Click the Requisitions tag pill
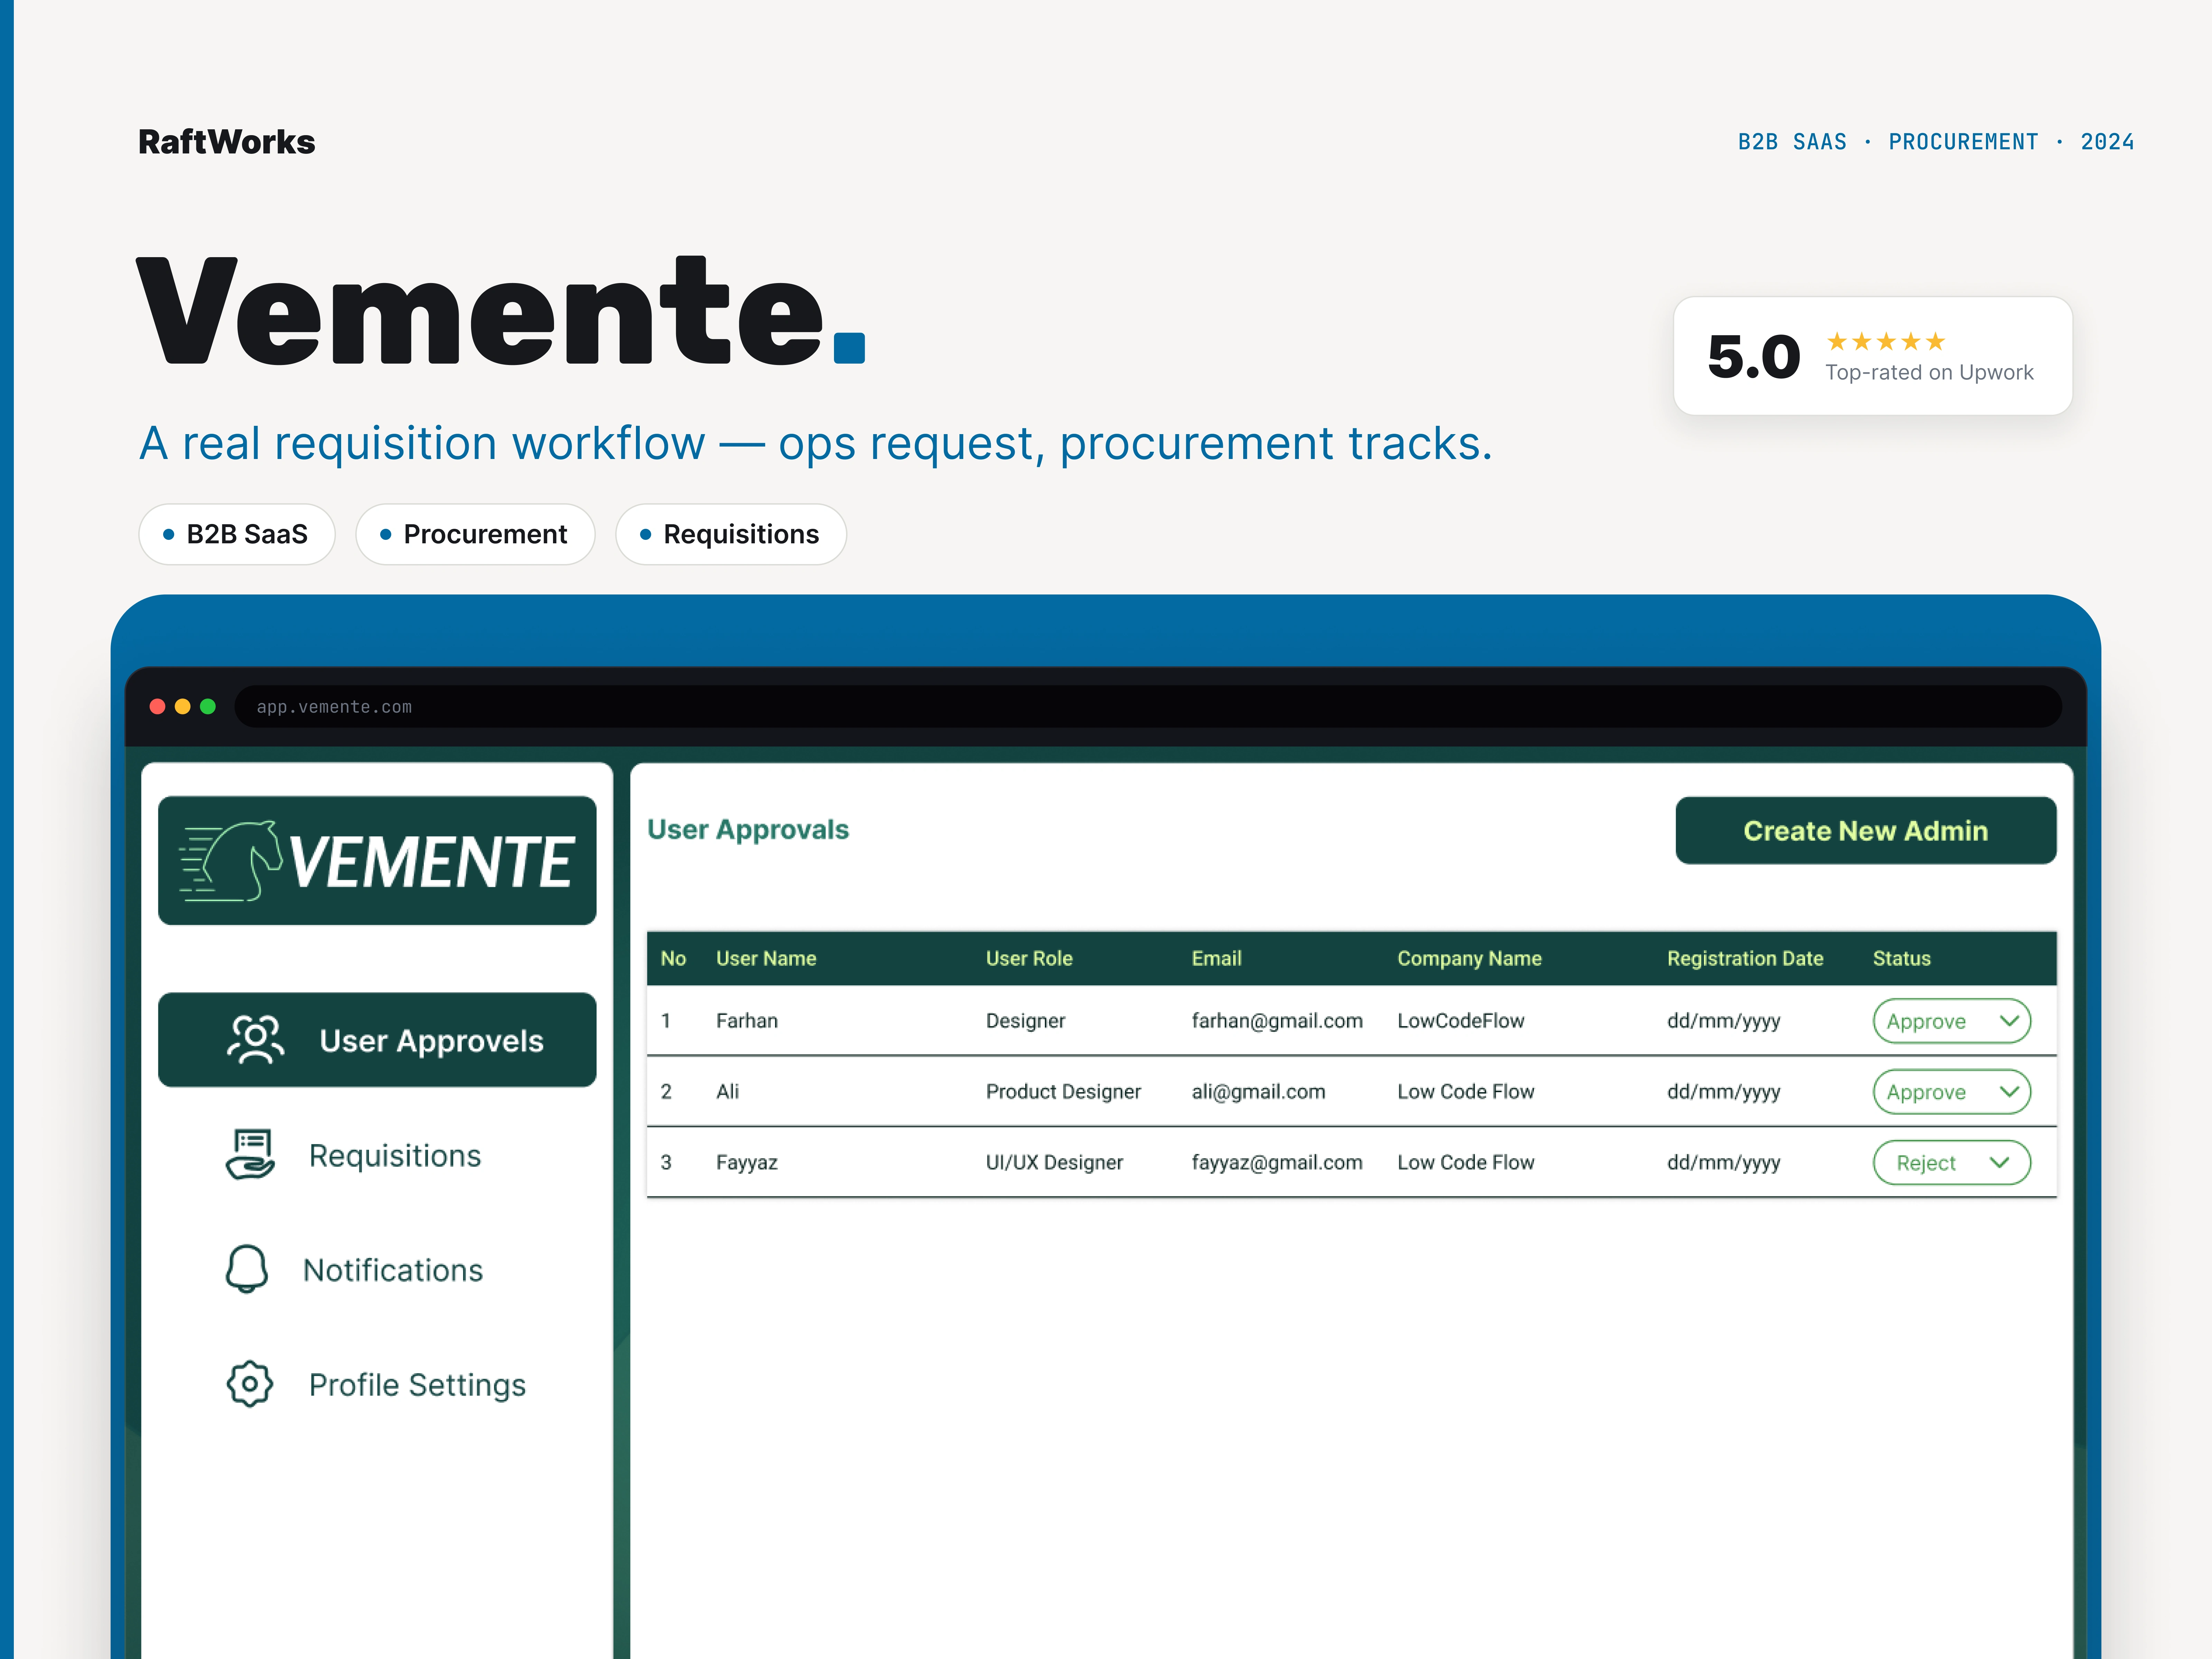 [x=731, y=534]
